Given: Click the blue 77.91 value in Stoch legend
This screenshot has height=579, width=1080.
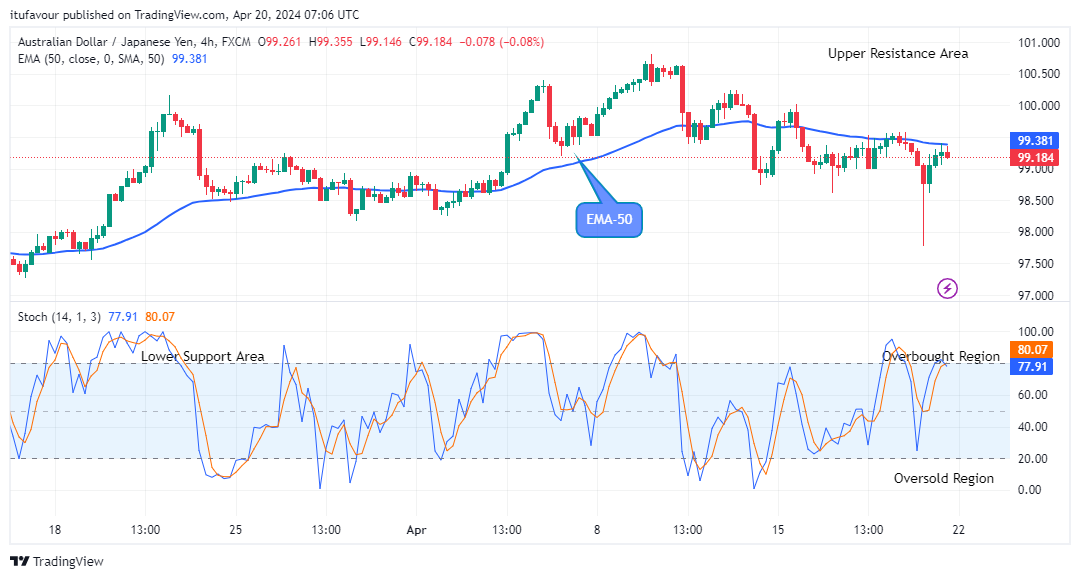Looking at the screenshot, I should click(123, 317).
